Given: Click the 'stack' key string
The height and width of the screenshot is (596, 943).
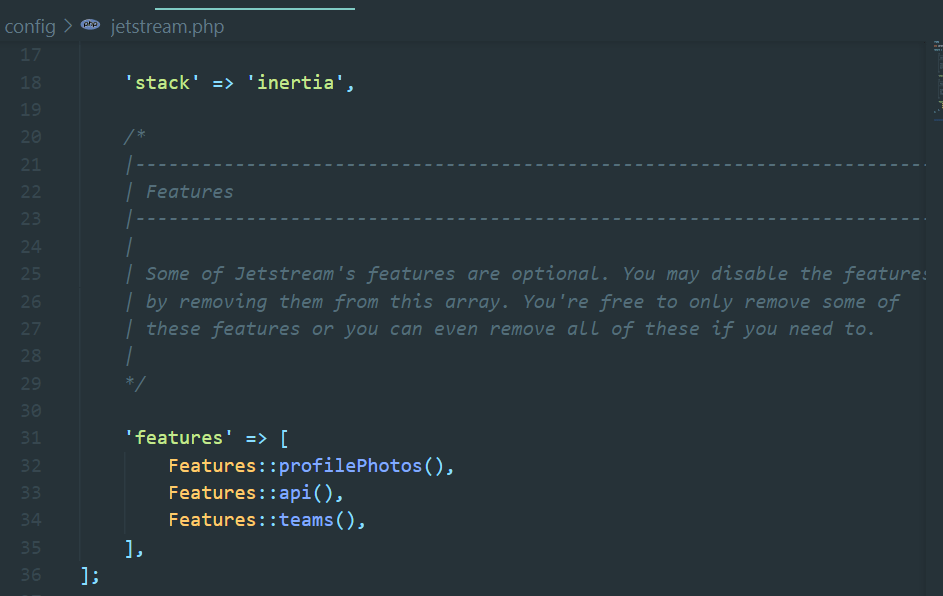Looking at the screenshot, I should pos(162,82).
